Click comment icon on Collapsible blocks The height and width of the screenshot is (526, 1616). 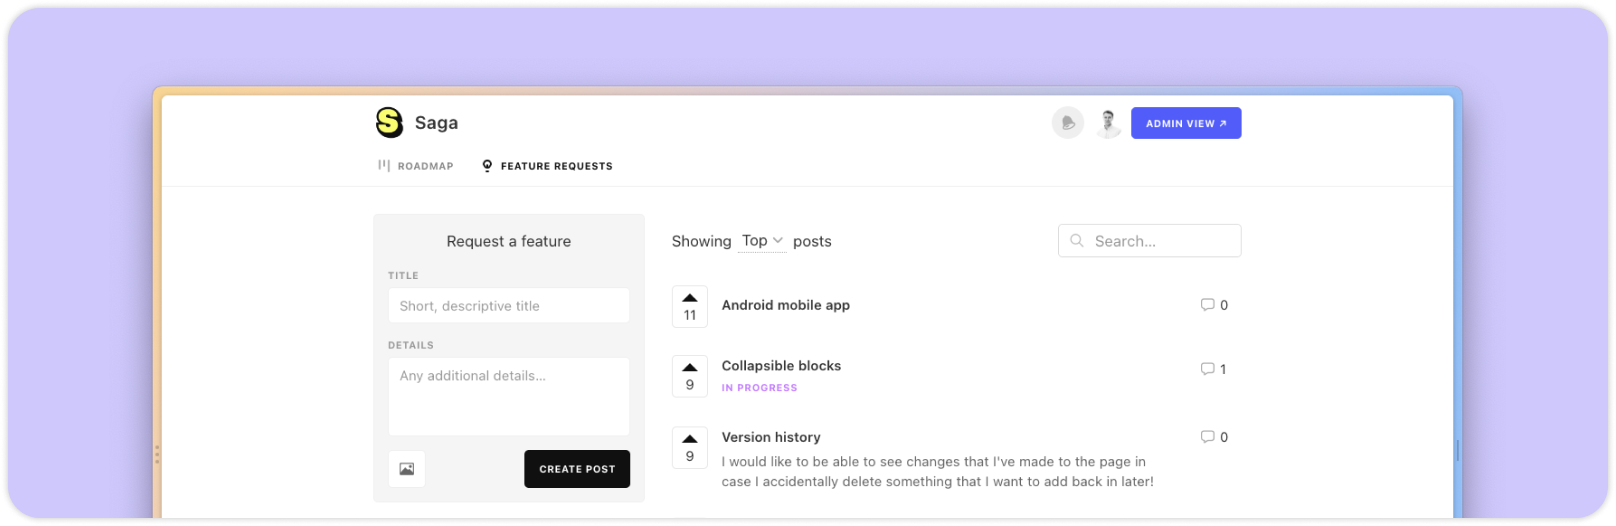pos(1207,369)
